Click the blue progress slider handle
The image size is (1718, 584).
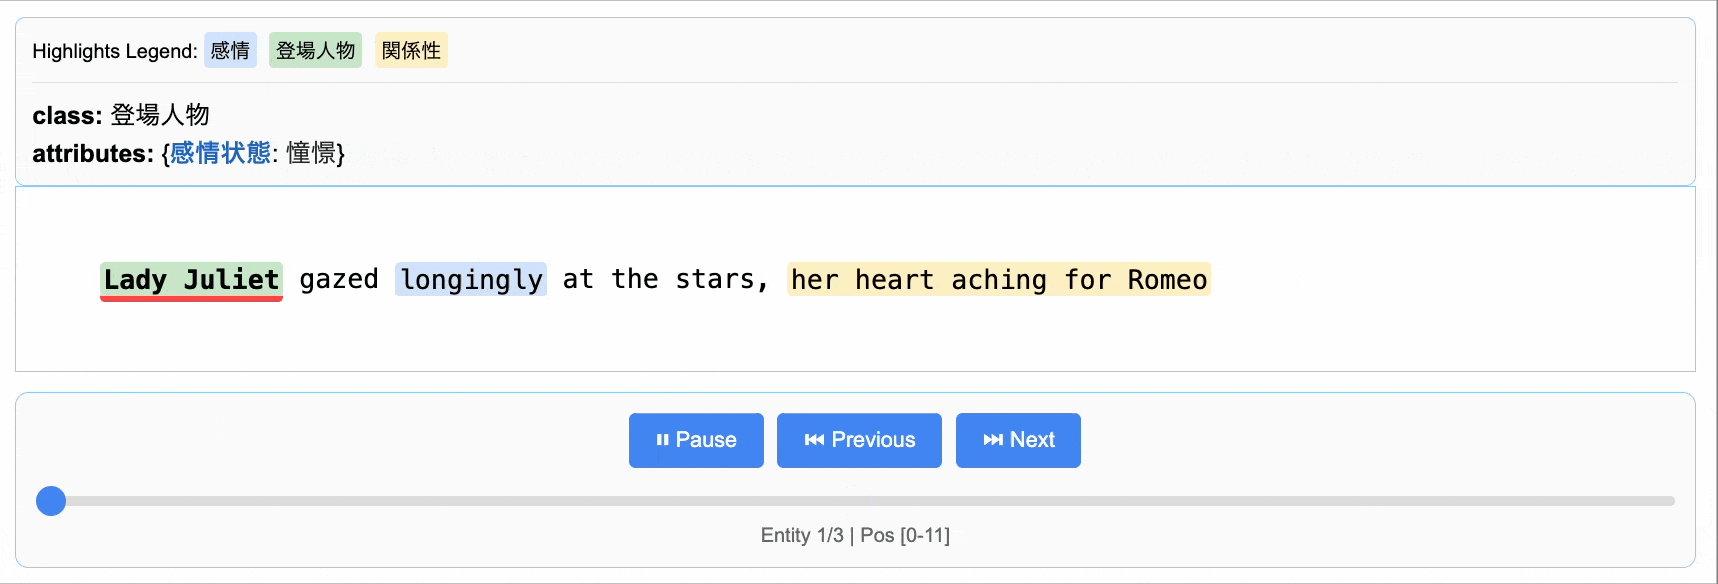click(51, 501)
